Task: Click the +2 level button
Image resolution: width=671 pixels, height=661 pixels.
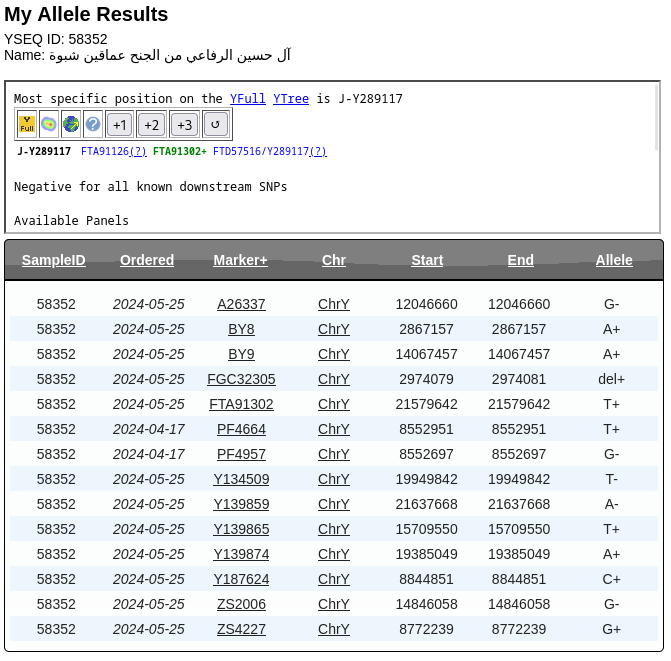Action: tap(151, 124)
